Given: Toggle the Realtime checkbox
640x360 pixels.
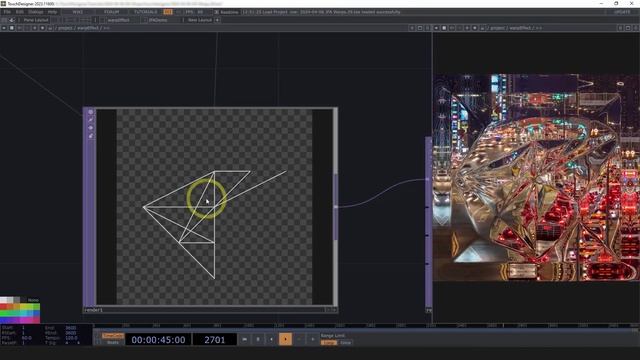Looking at the screenshot, I should point(217,12).
